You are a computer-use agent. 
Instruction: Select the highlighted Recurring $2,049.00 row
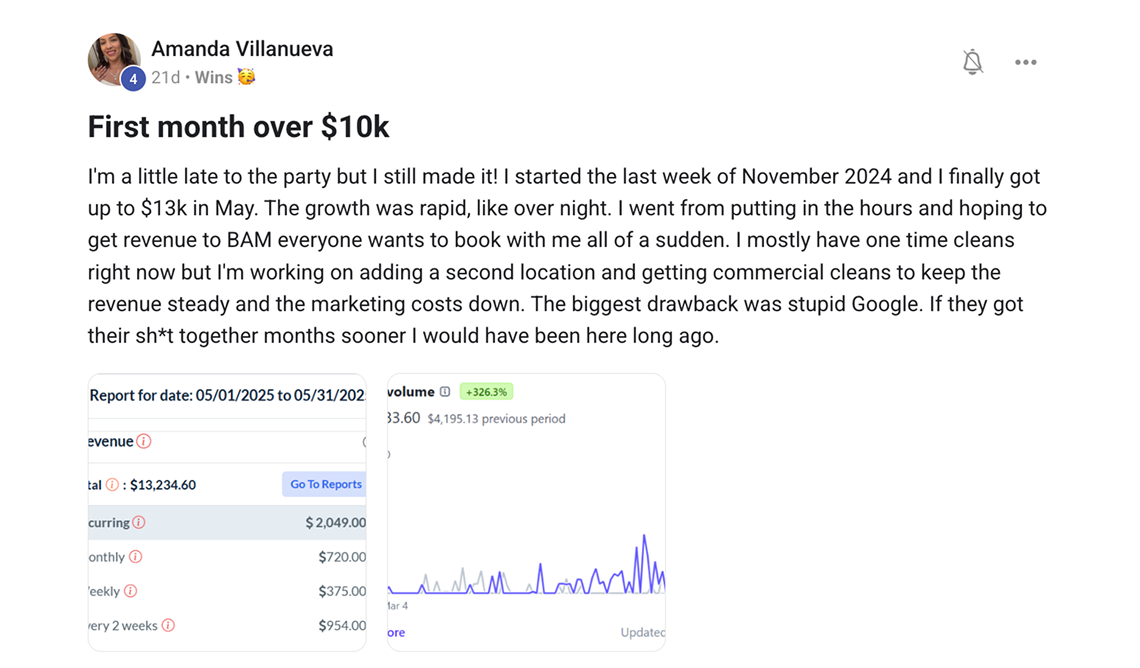click(227, 522)
